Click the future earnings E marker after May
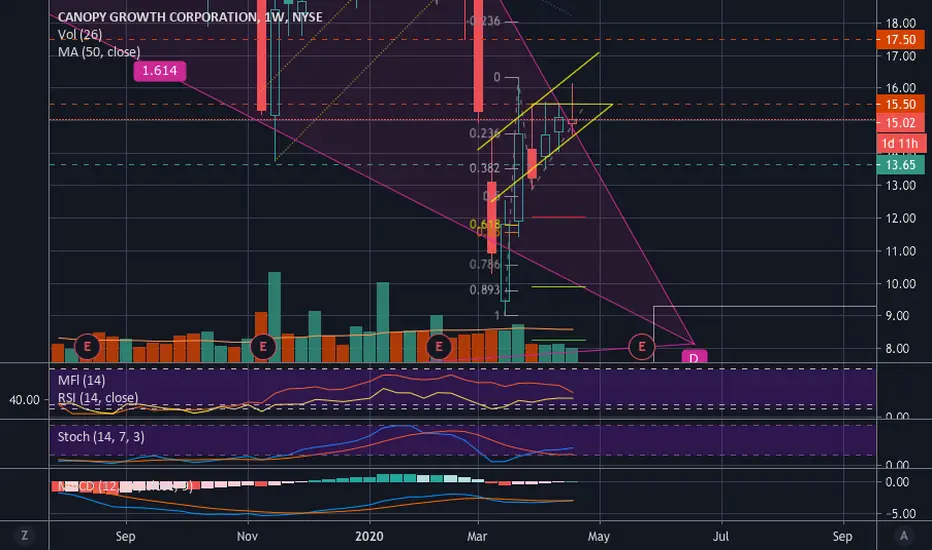 [x=641, y=346]
